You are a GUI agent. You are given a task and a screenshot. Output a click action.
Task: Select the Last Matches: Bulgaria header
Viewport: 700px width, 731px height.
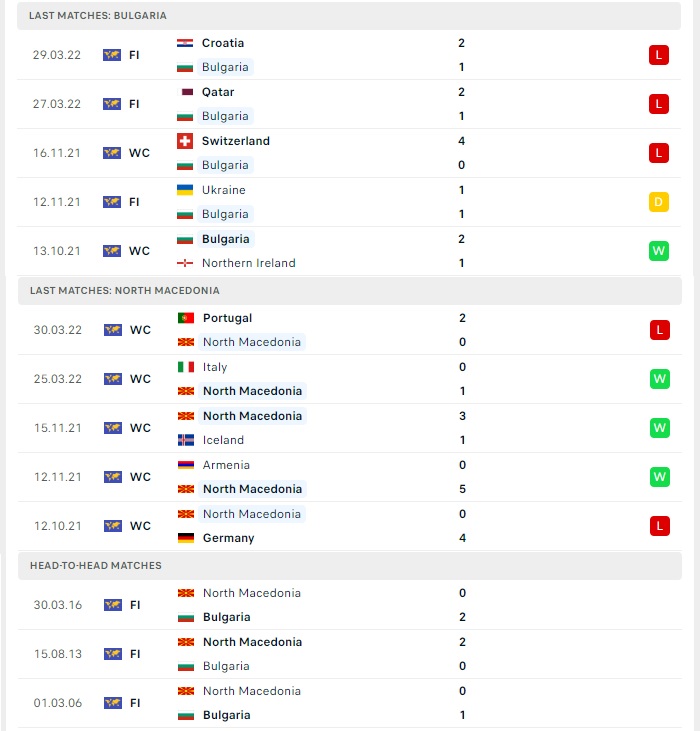pyautogui.click(x=349, y=16)
